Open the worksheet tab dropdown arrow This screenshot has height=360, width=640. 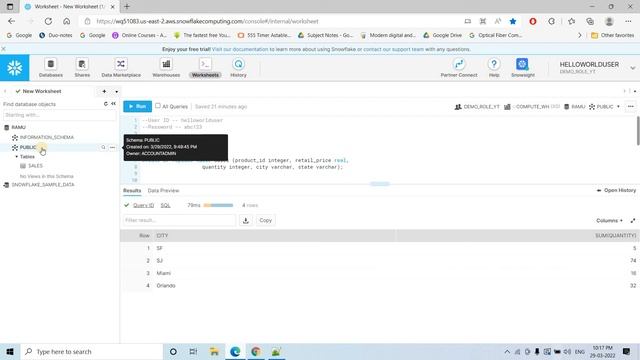pyautogui.click(x=116, y=92)
